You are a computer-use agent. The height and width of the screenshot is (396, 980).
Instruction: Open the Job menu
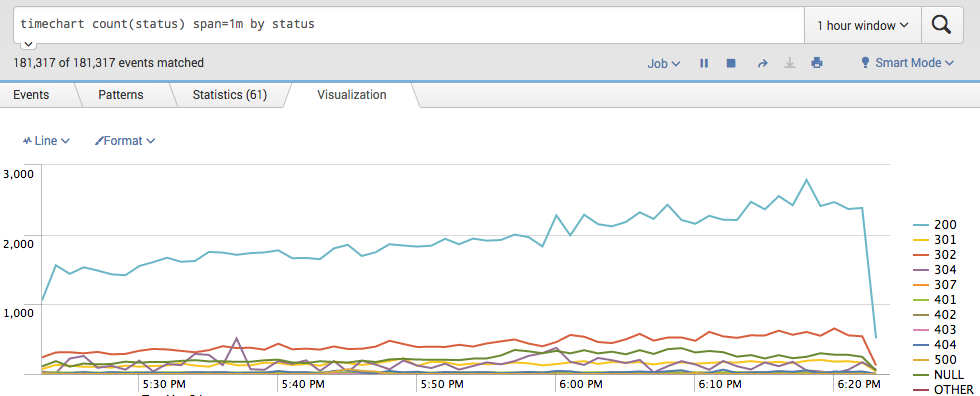[x=664, y=63]
